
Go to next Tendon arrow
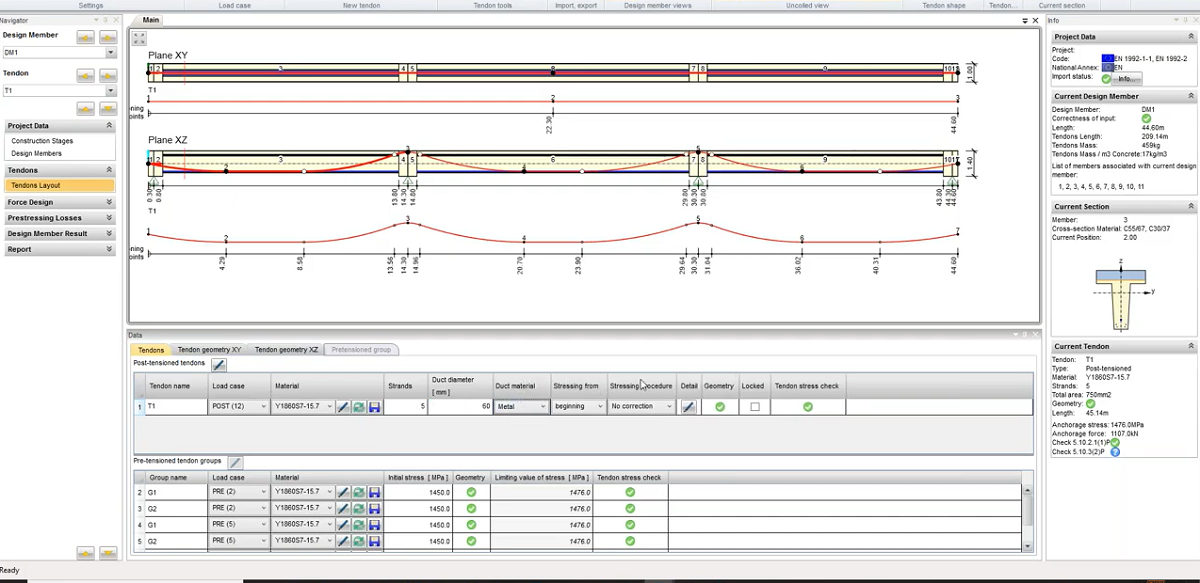[108, 75]
